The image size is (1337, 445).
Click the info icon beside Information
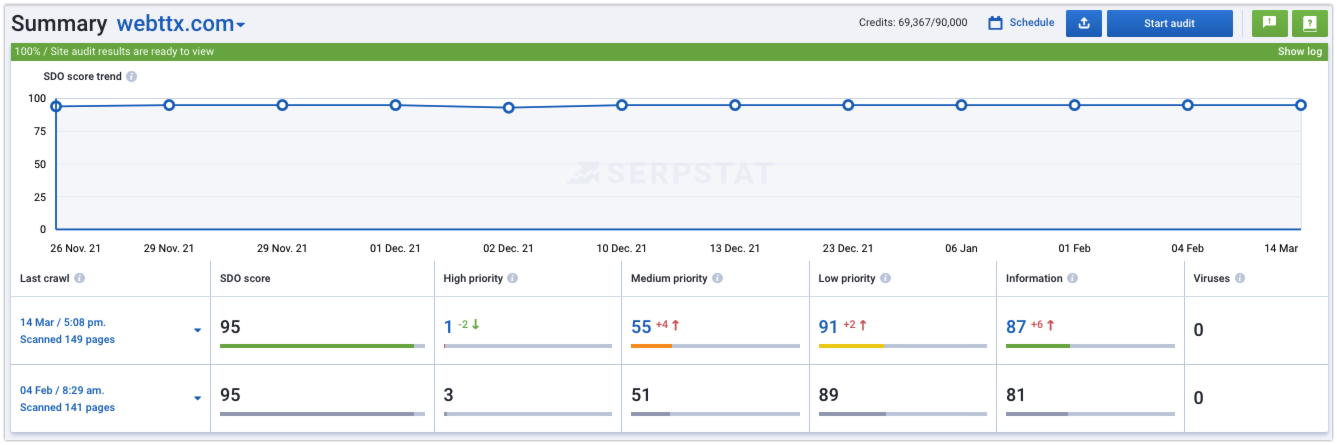click(1072, 278)
